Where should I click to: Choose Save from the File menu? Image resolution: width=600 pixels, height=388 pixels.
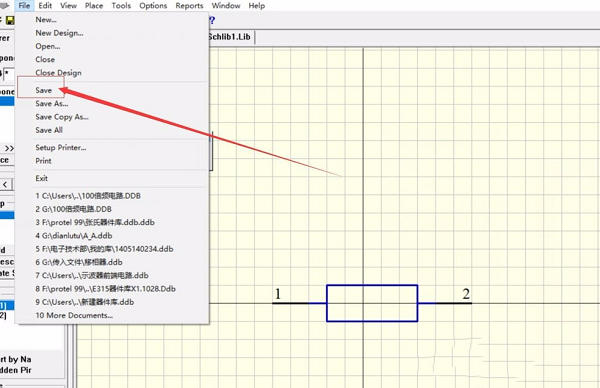coord(43,90)
